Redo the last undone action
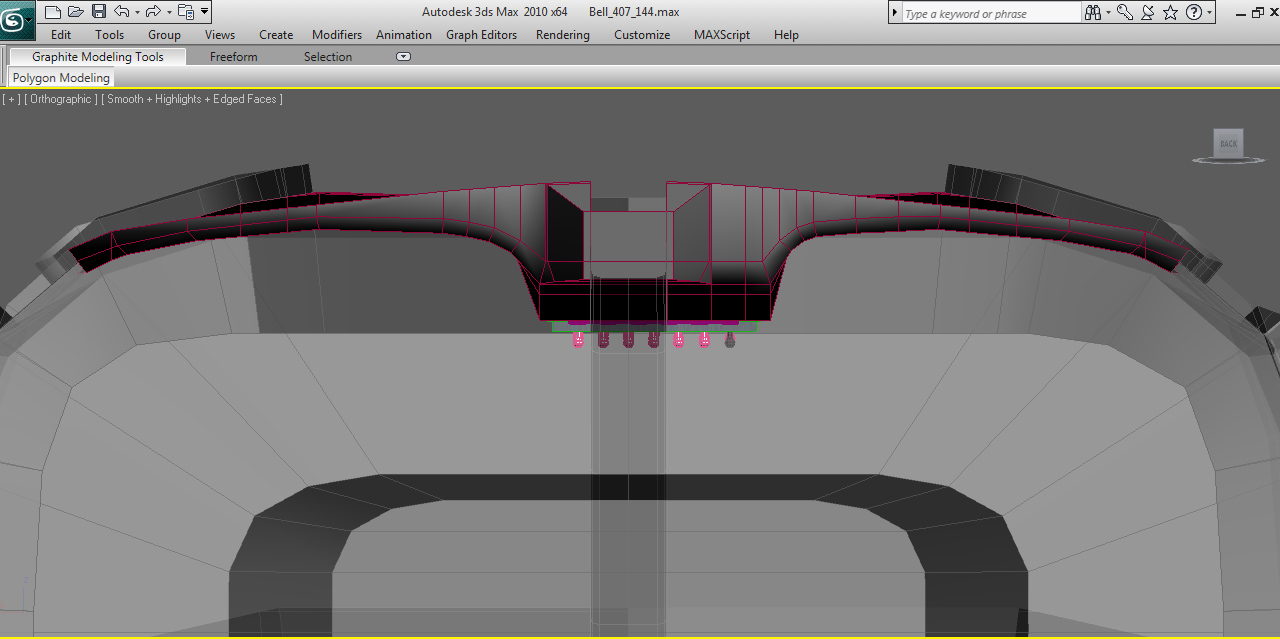 (x=153, y=12)
